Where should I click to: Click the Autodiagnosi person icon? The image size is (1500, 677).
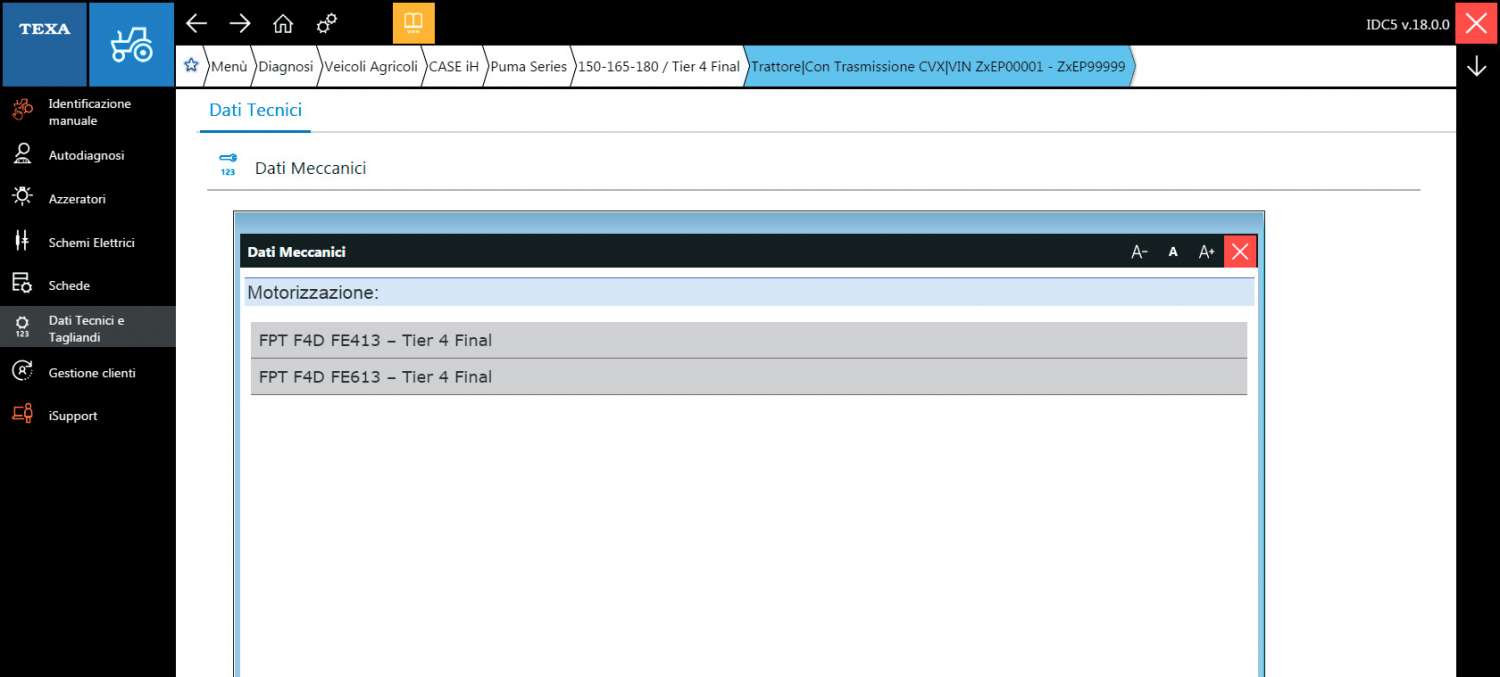[x=22, y=154]
